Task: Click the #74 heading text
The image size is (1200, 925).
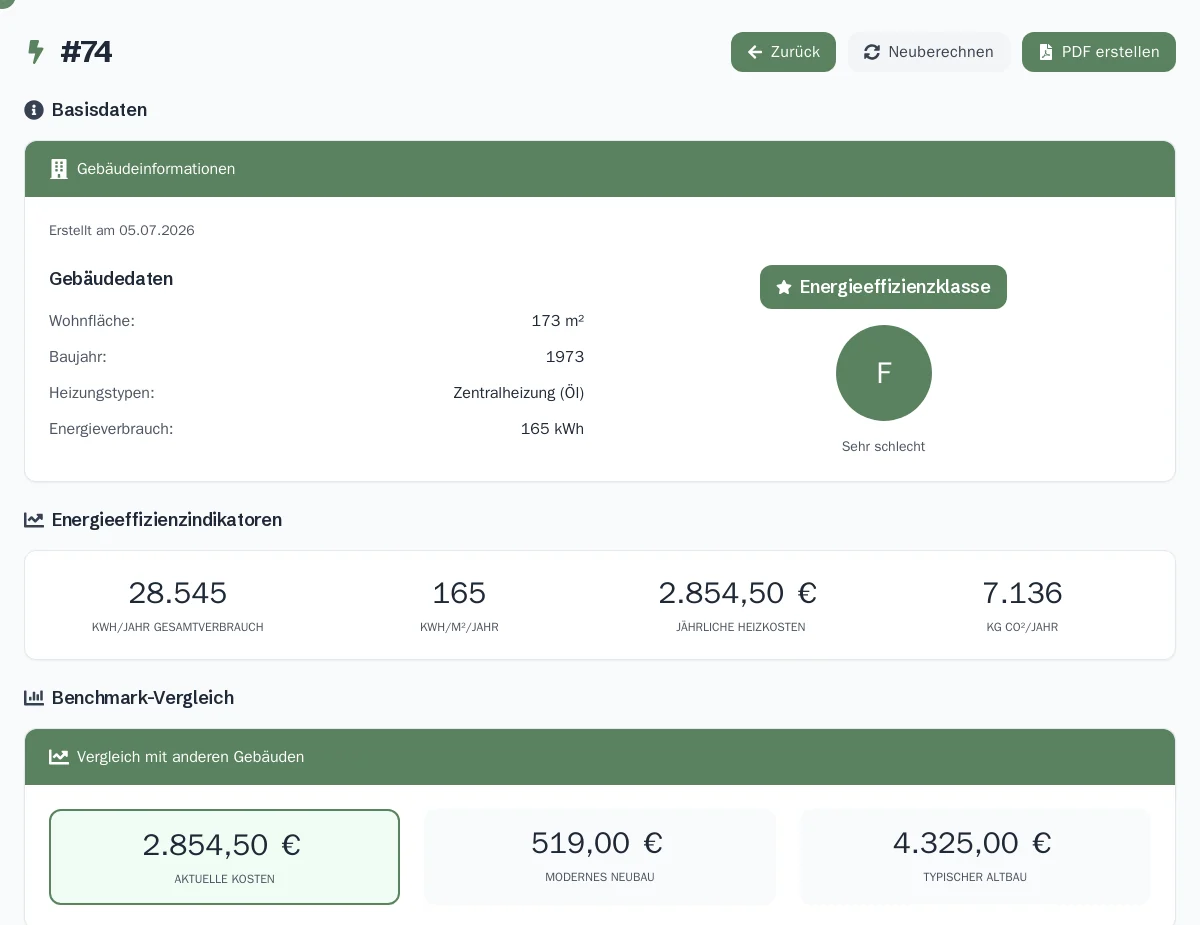Action: tap(86, 52)
